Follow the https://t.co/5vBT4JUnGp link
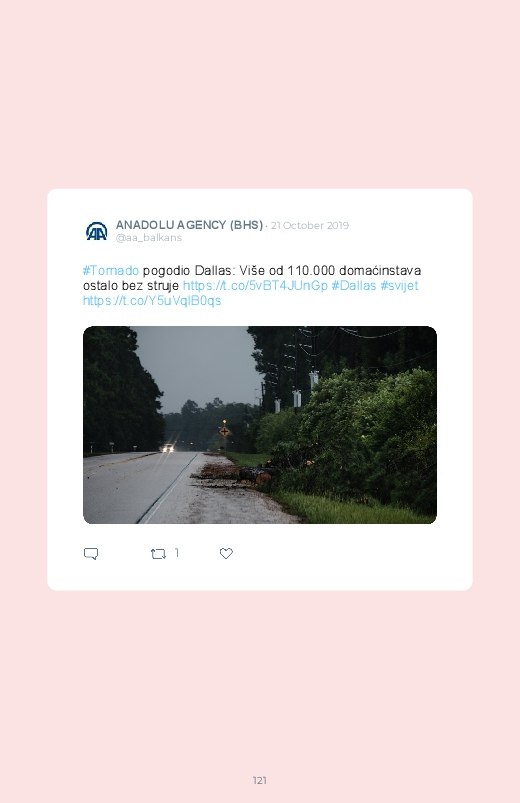Screen dimensions: 520x803 [x=255, y=285]
